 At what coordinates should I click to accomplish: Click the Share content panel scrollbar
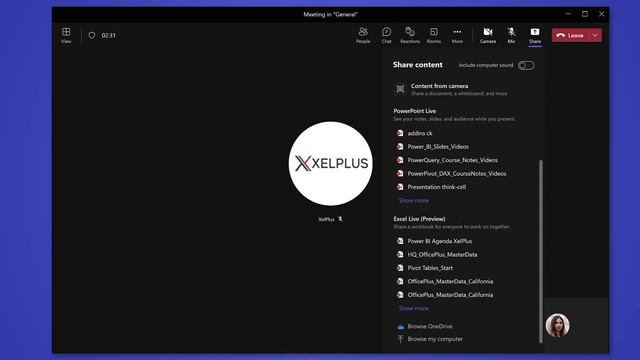pos(541,251)
